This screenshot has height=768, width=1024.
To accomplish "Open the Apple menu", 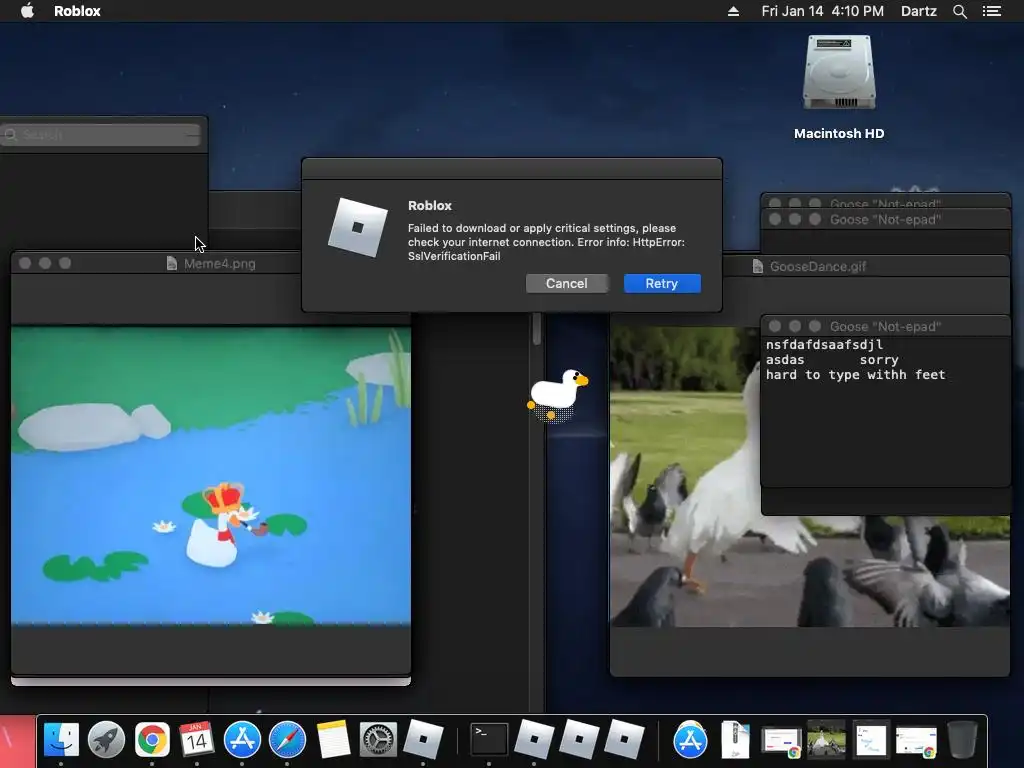I will pyautogui.click(x=27, y=11).
